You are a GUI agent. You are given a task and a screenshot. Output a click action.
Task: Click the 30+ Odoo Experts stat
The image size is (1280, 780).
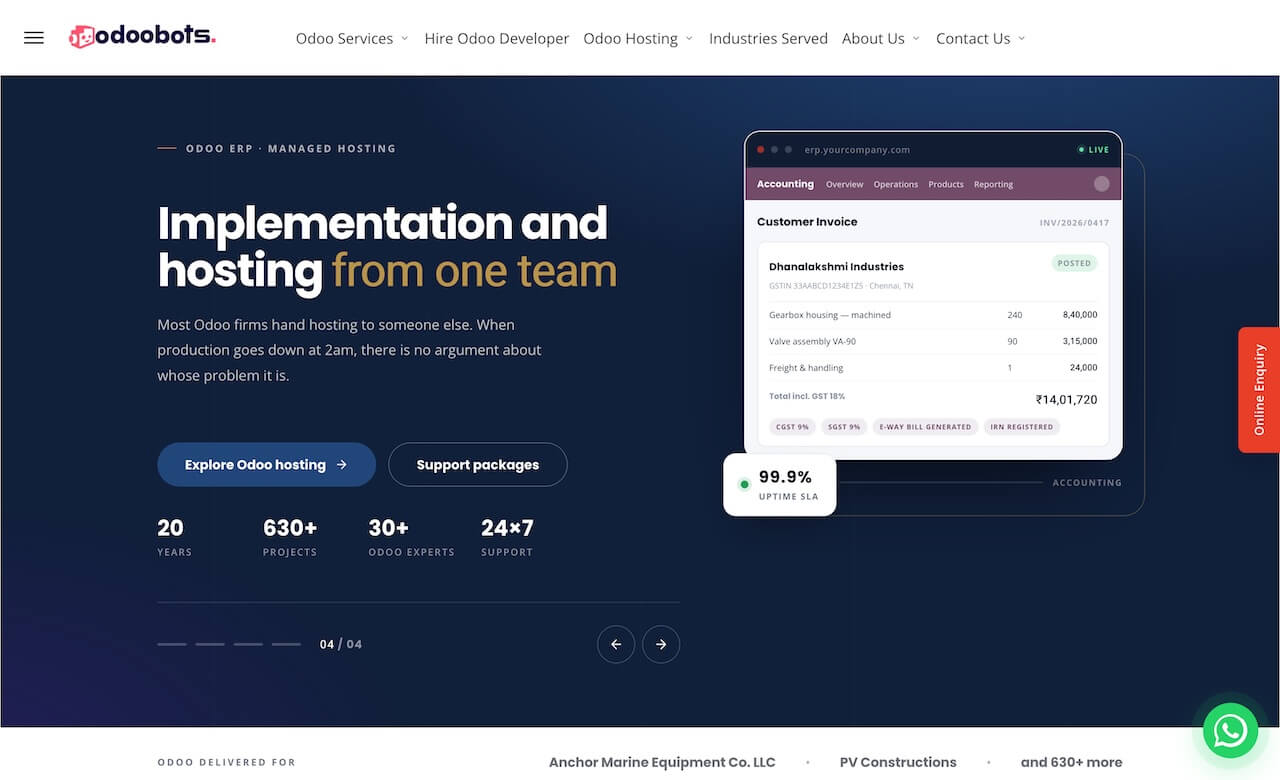411,537
